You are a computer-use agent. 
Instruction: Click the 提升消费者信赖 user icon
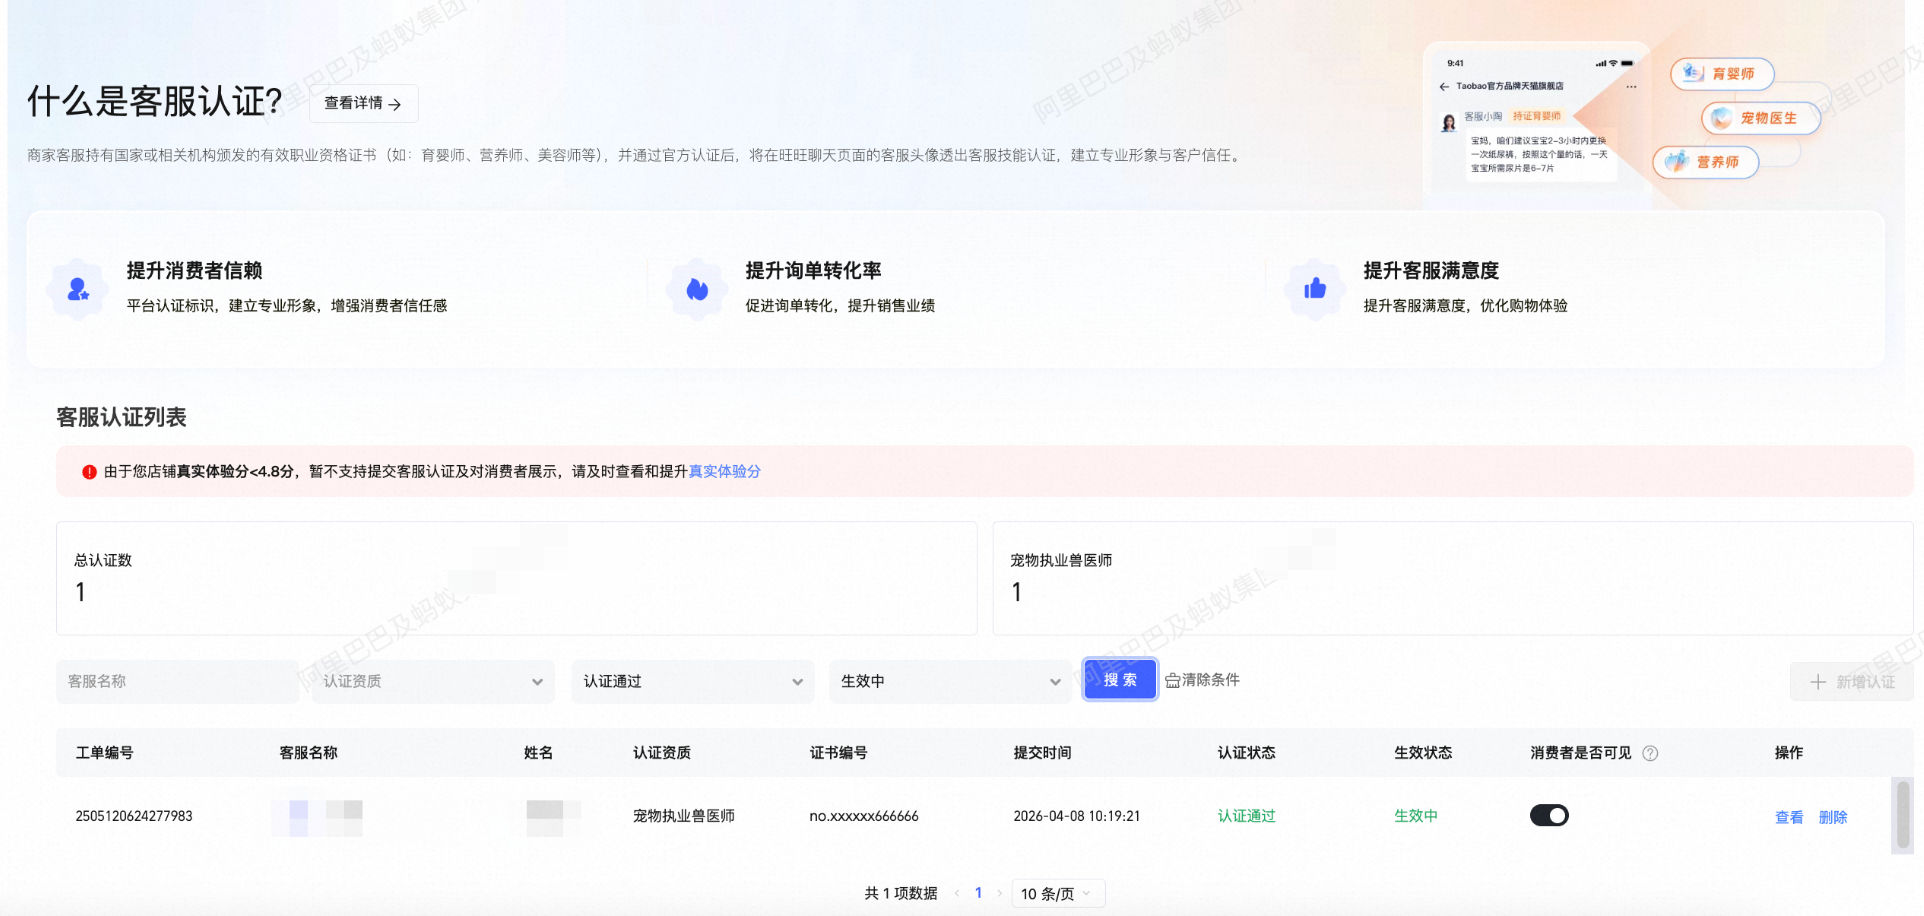pos(77,290)
